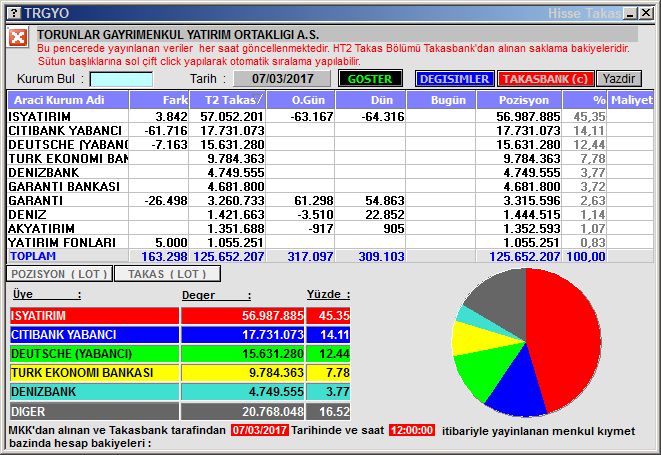The image size is (661, 455).
Task: Click the help question mark icon in title bar
Action: pos(14,13)
